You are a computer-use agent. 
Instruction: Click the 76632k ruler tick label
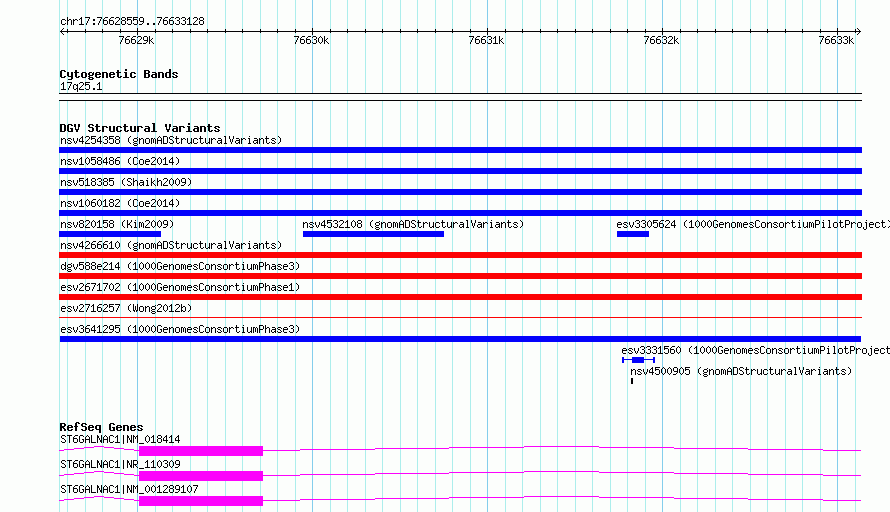tap(661, 40)
